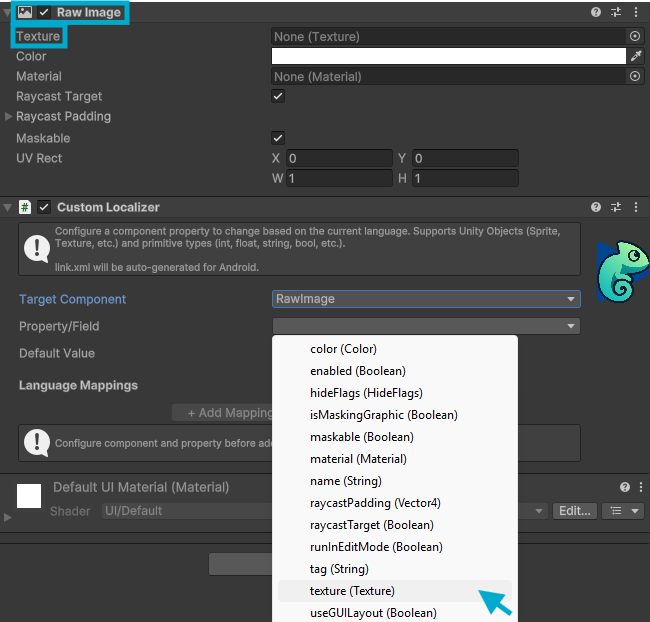650x622 pixels.
Task: Toggle the Raycast Target checkbox
Action: [278, 96]
